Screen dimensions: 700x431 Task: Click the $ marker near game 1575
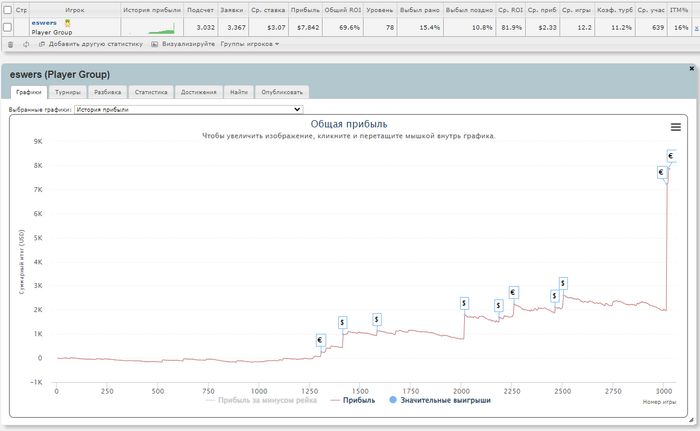377,319
